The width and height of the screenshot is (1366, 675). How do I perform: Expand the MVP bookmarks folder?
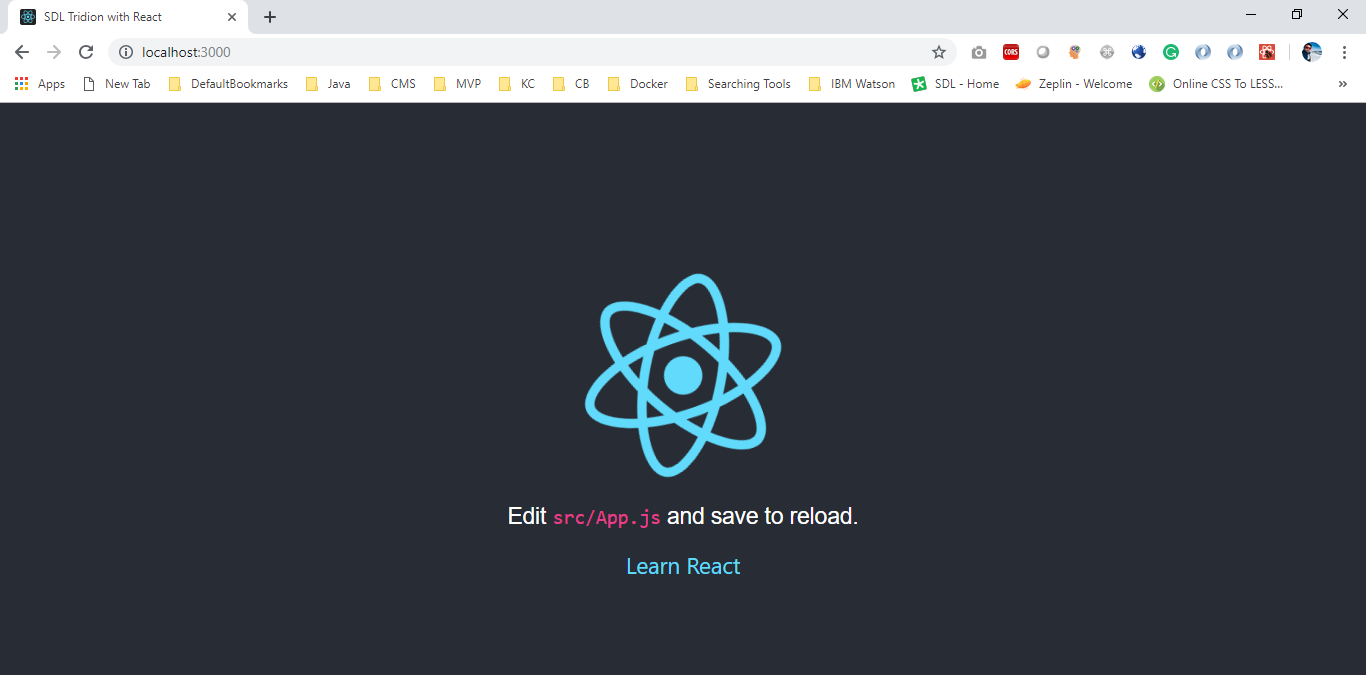(x=457, y=84)
